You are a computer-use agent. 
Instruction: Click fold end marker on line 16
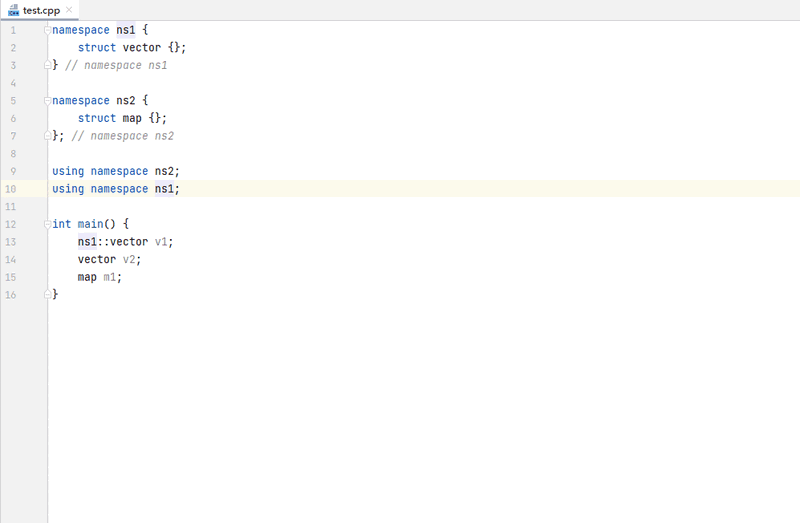[x=47, y=294]
